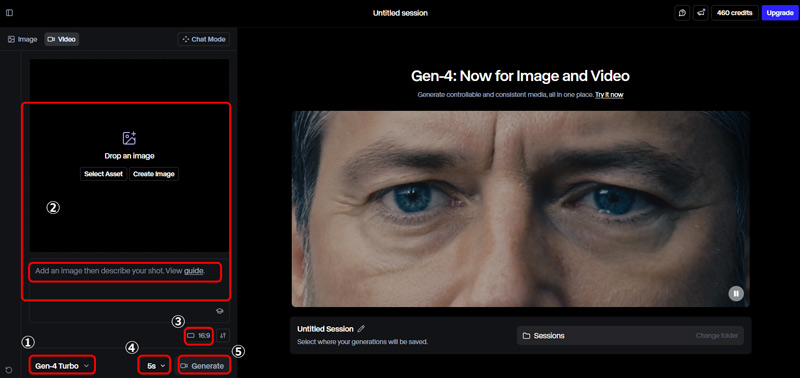Click the swap arrows settings icon

pos(223,336)
